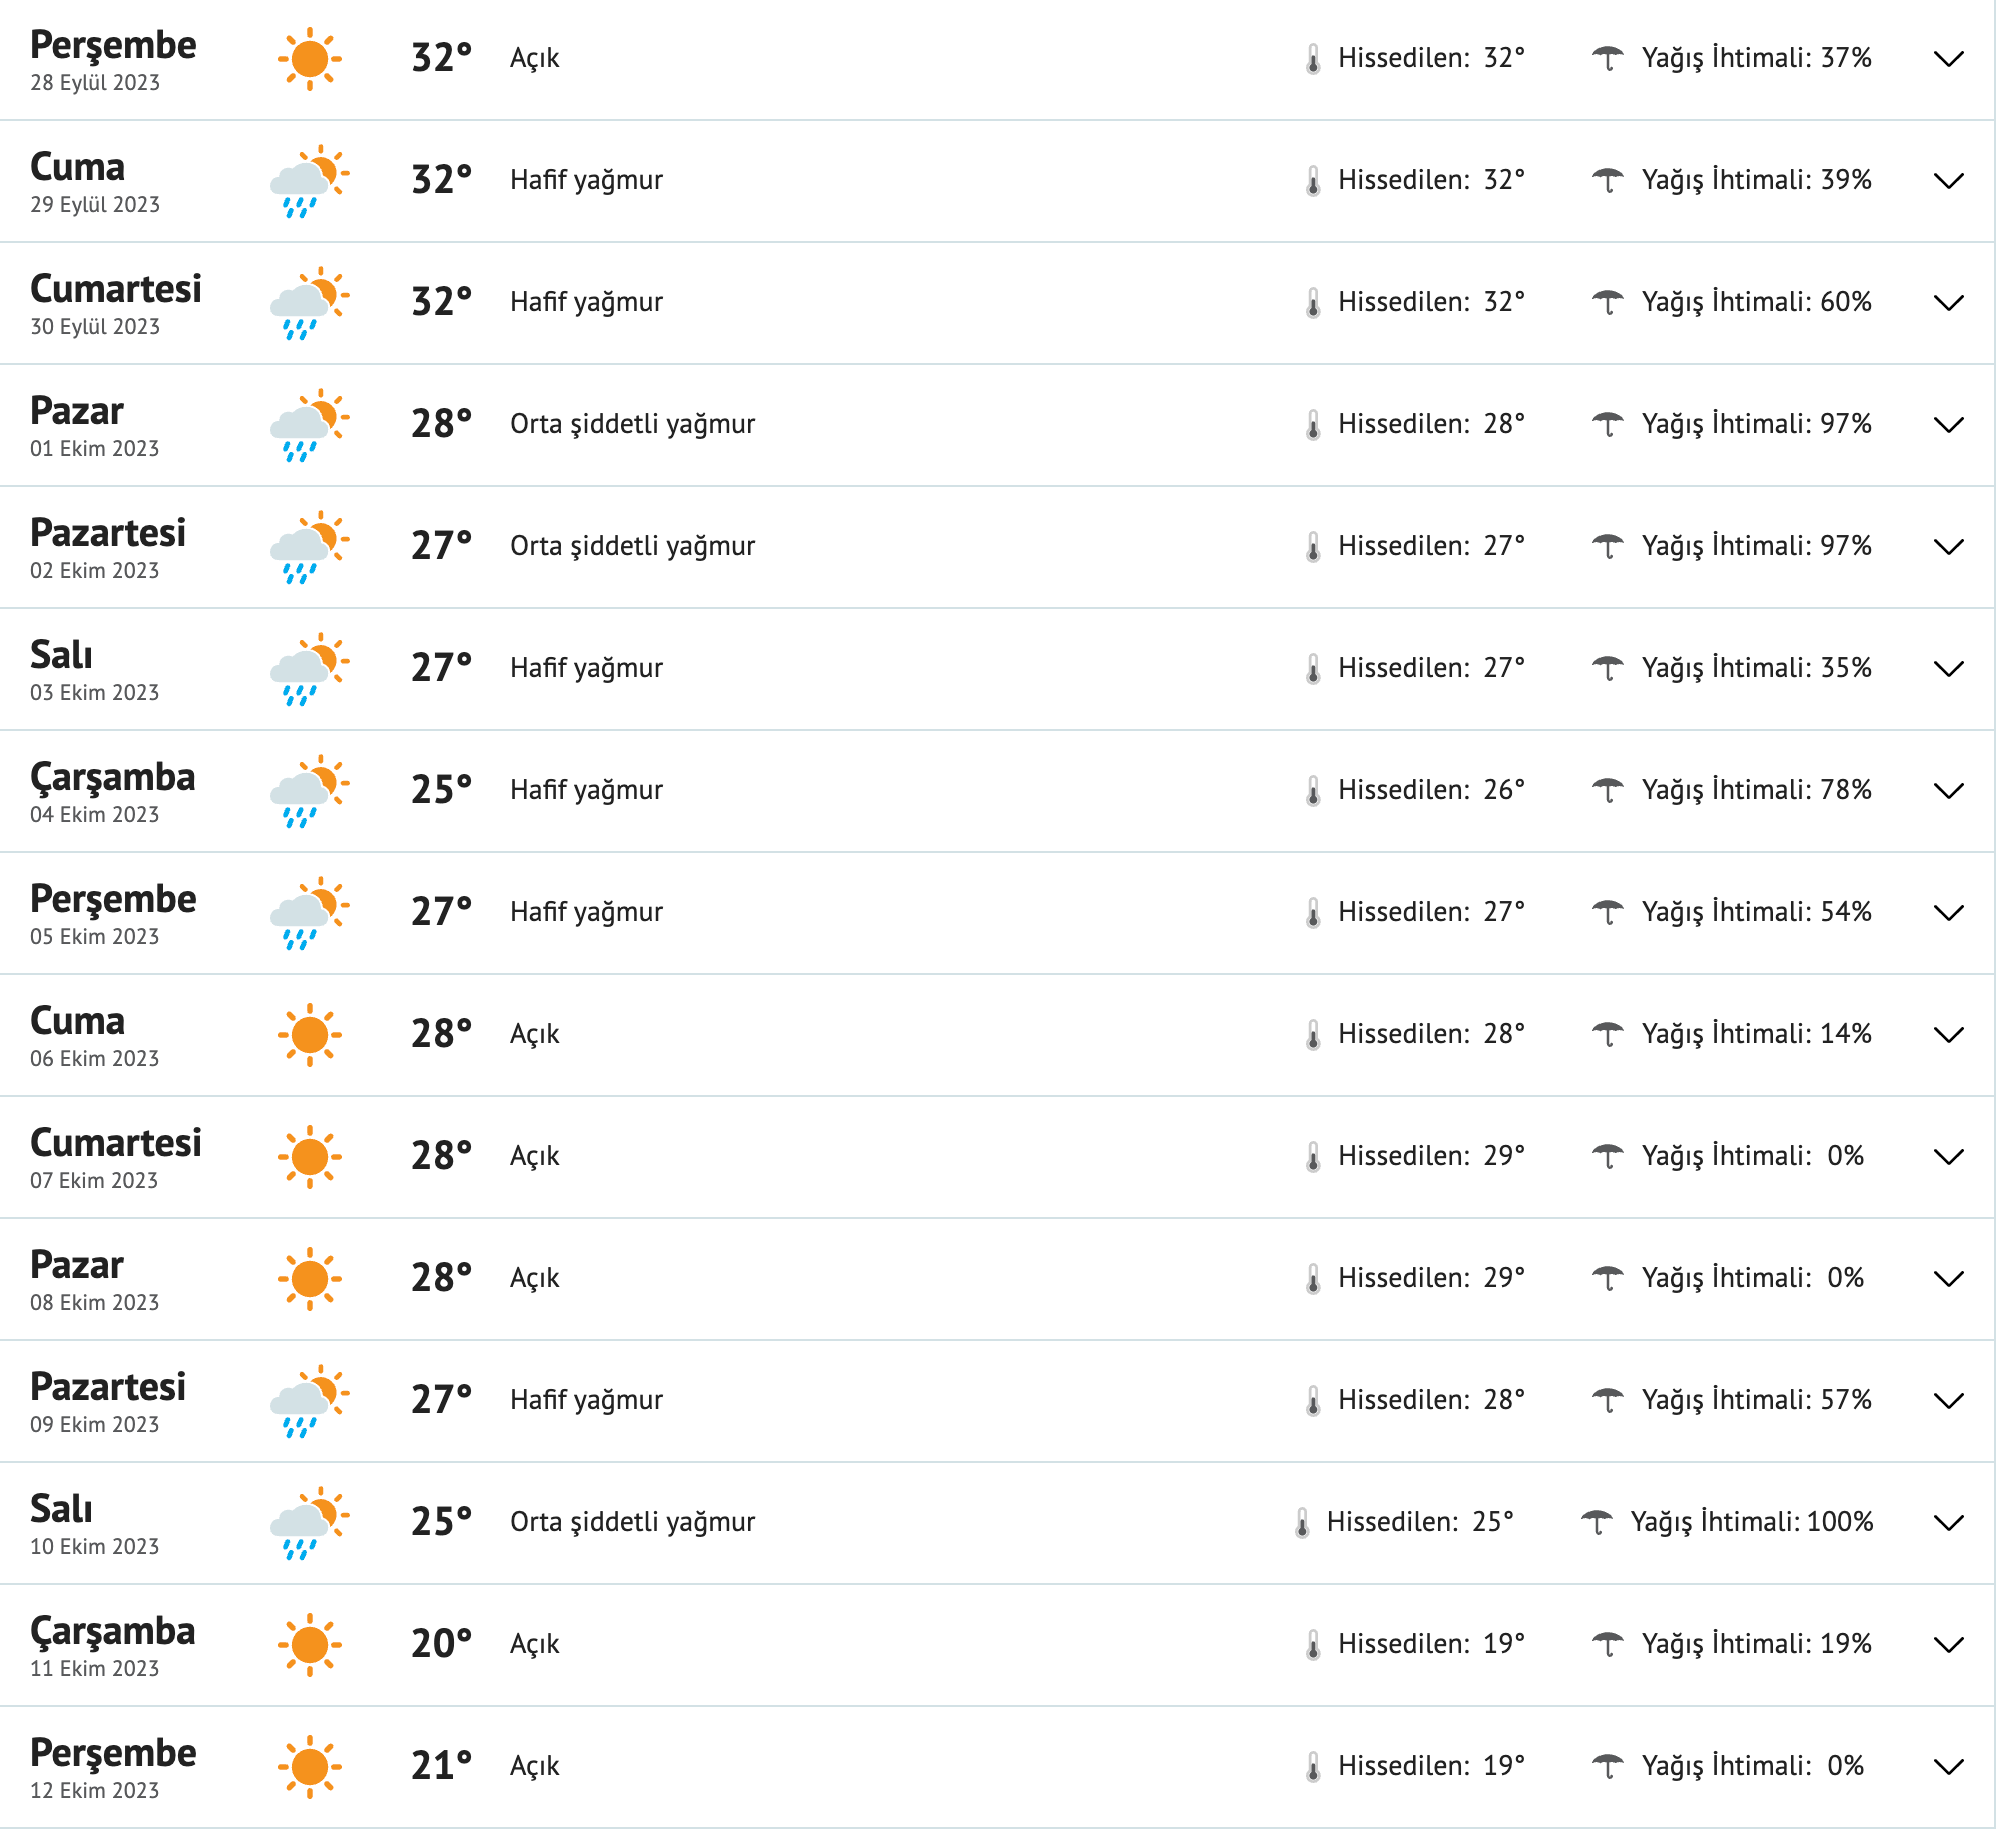Click the thermometer icon next to Hissedilen 32°
2000x1834 pixels.
1315,58
